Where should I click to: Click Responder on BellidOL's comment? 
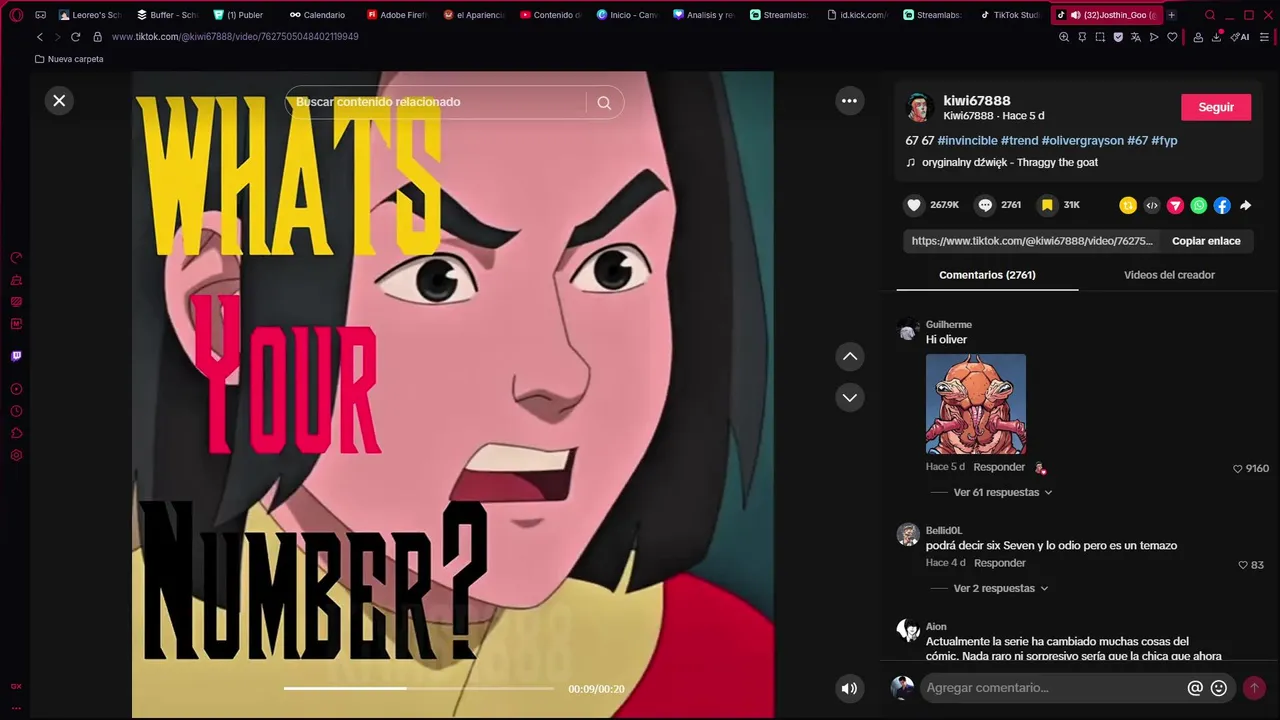(x=1000, y=563)
